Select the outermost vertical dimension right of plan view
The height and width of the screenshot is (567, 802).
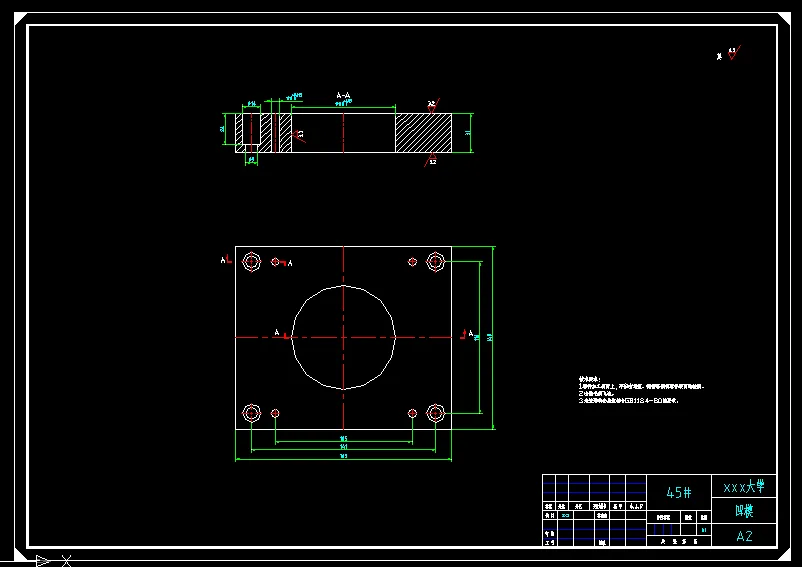(x=492, y=337)
